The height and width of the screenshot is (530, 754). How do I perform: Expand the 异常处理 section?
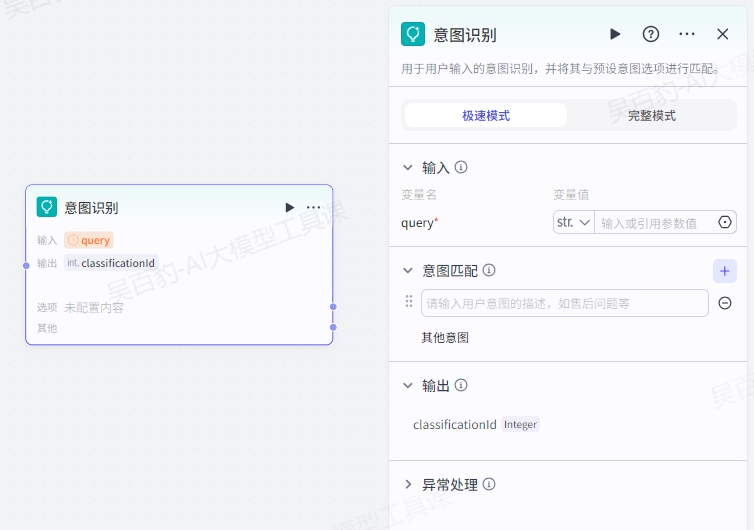408,484
